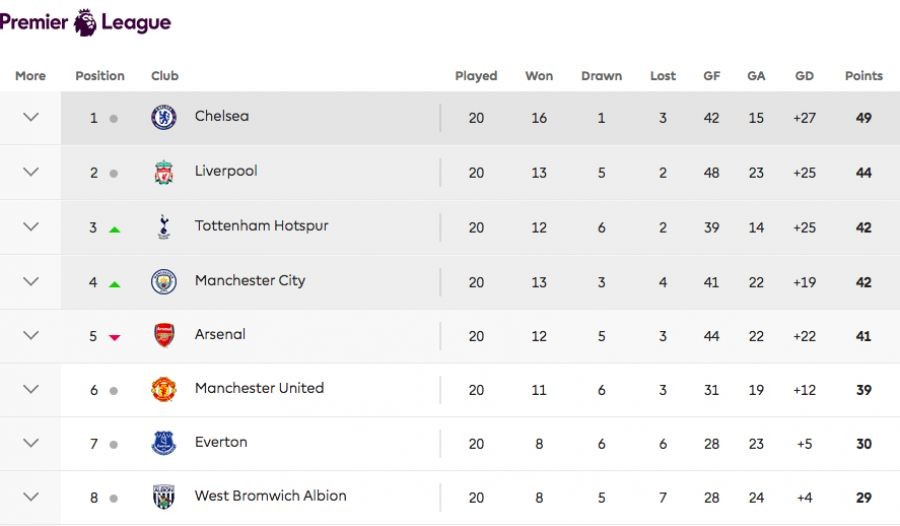The height and width of the screenshot is (526, 900).
Task: Click the Tottenham Hotspur crest icon
Action: click(x=164, y=227)
